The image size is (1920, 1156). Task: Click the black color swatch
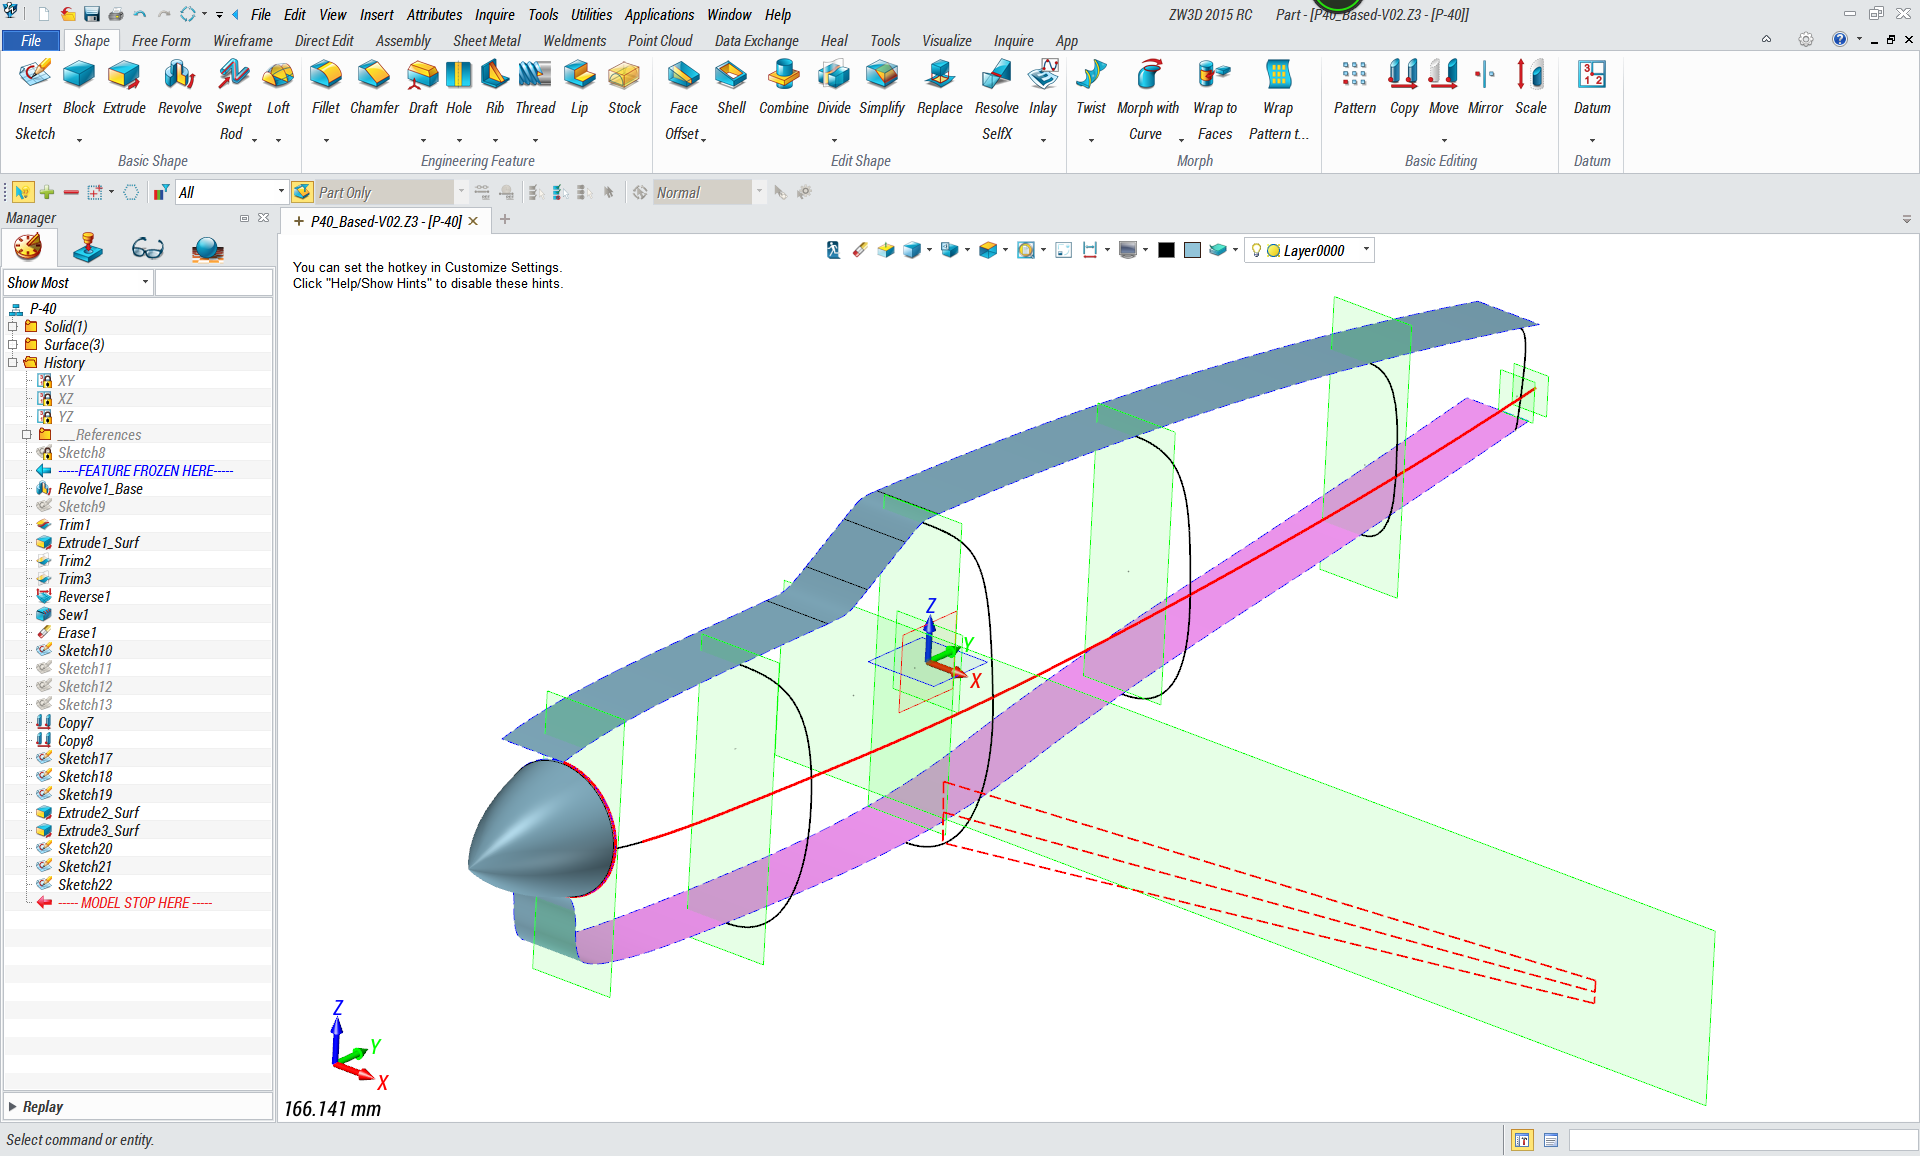point(1166,251)
